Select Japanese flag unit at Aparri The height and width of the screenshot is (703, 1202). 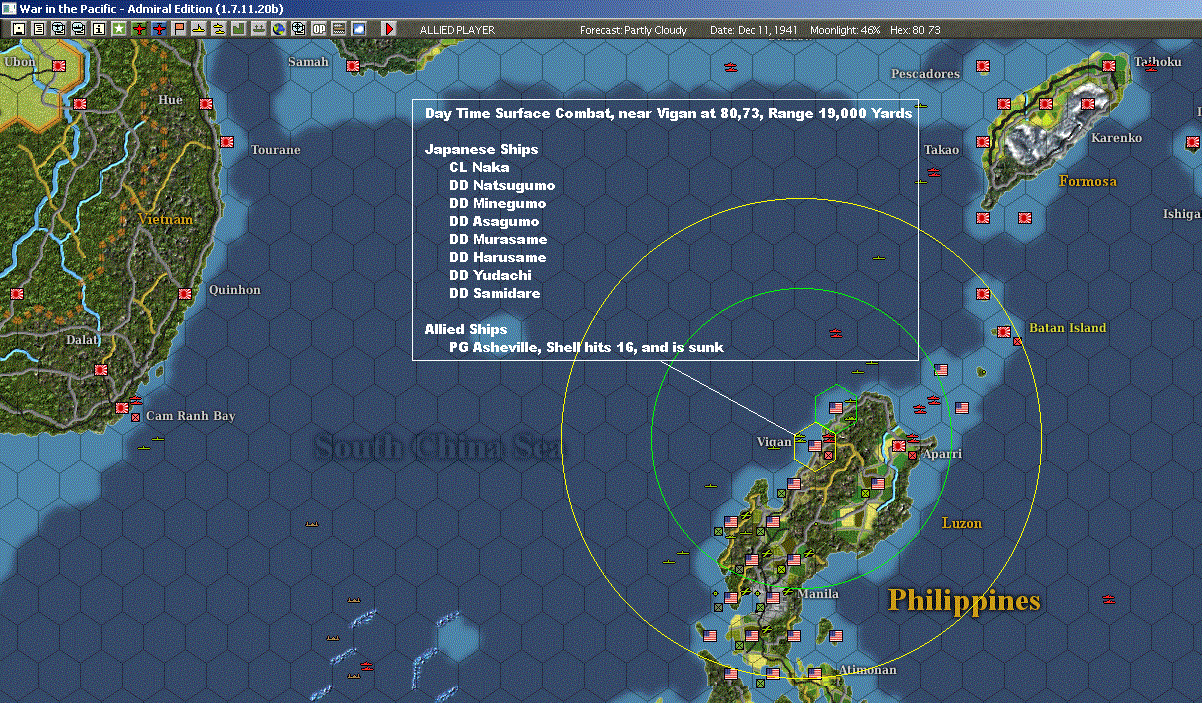click(x=899, y=446)
